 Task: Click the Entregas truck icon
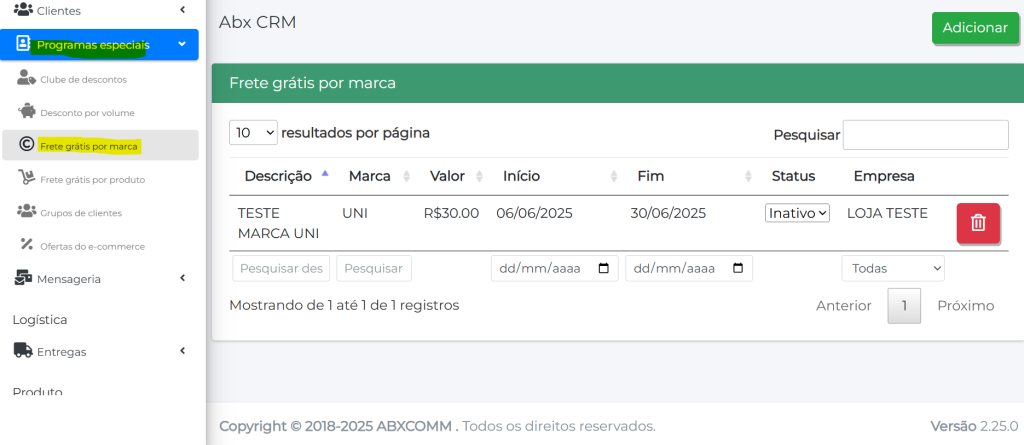[22, 351]
